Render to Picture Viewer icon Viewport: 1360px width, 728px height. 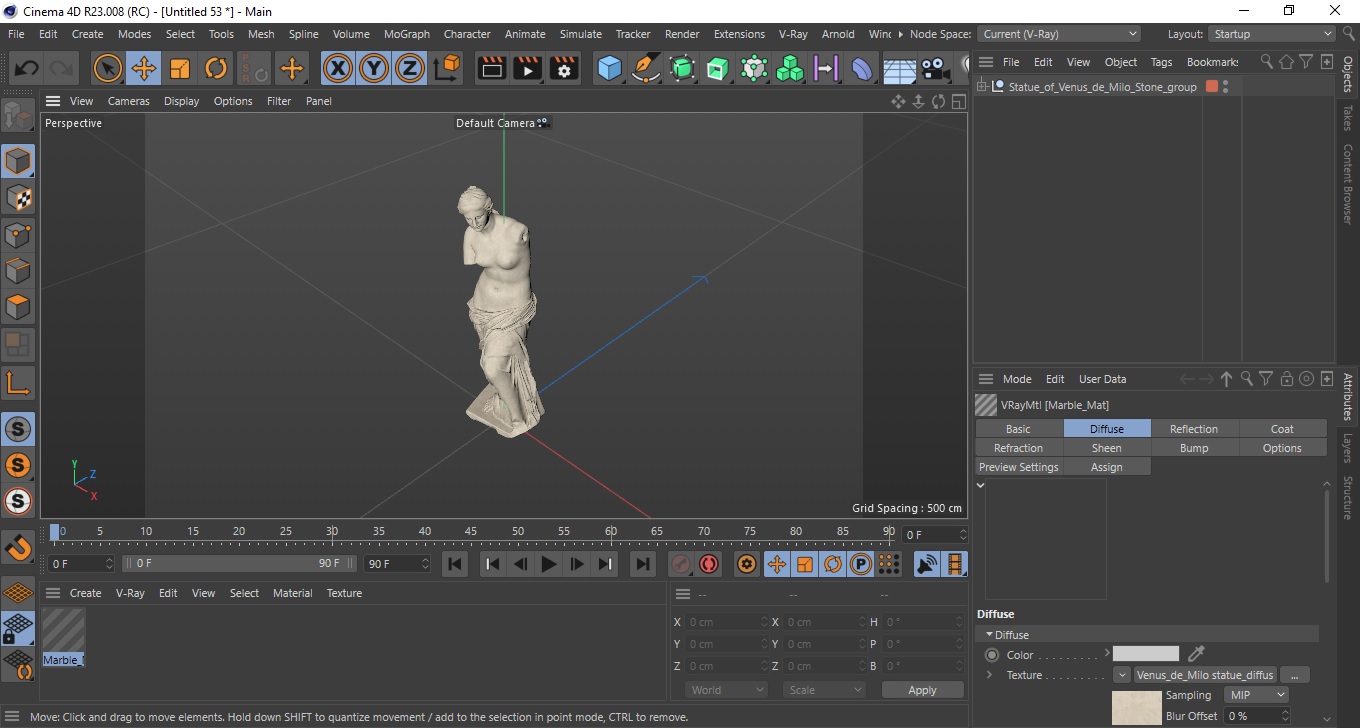click(x=528, y=68)
